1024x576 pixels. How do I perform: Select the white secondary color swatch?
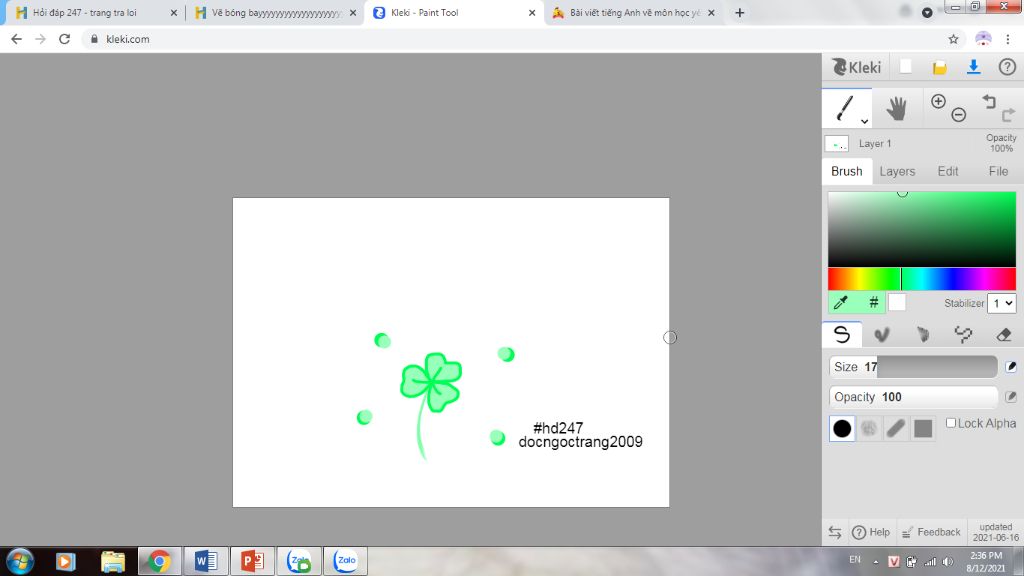pos(897,302)
